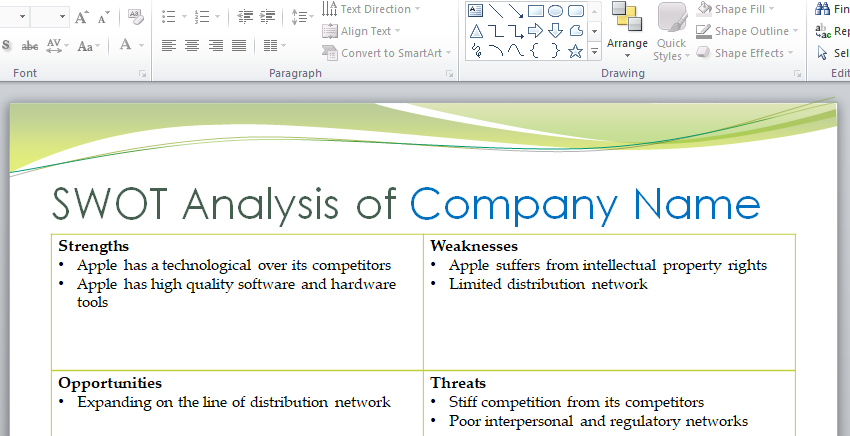This screenshot has width=850, height=436.
Task: Select the Isosceles Triangle shape
Action: point(476,31)
